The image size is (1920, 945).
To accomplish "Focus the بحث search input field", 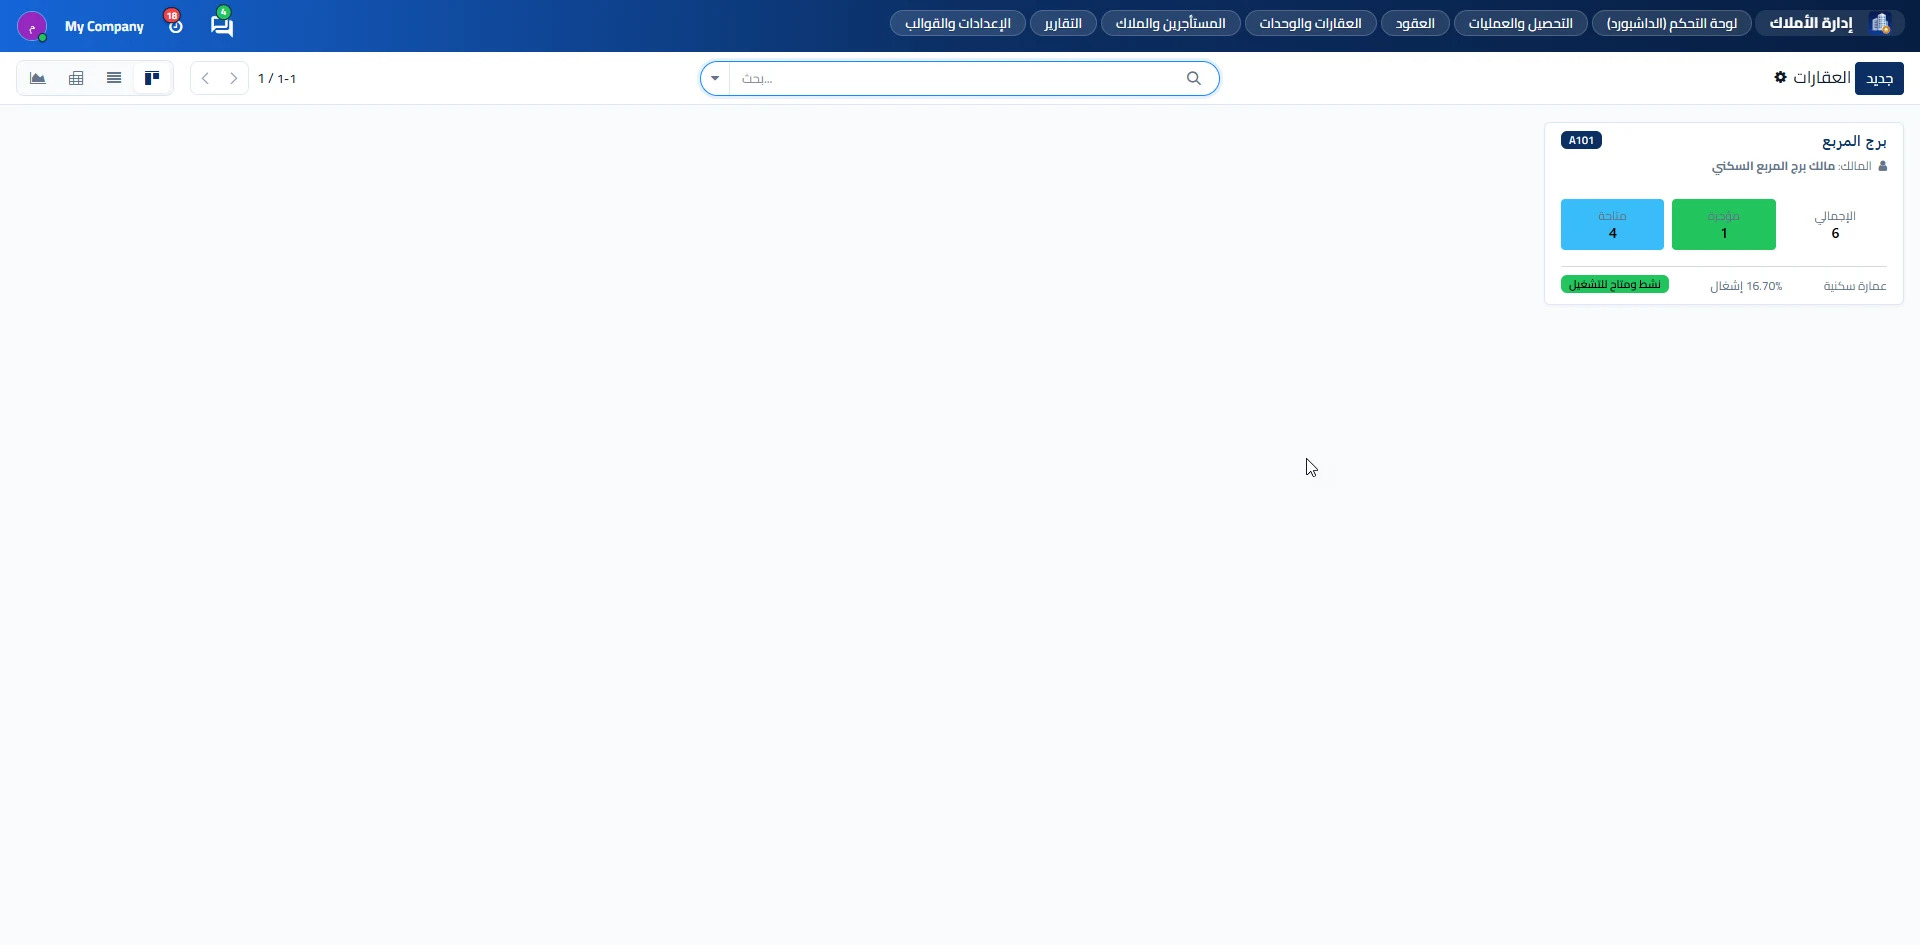I will pos(955,78).
